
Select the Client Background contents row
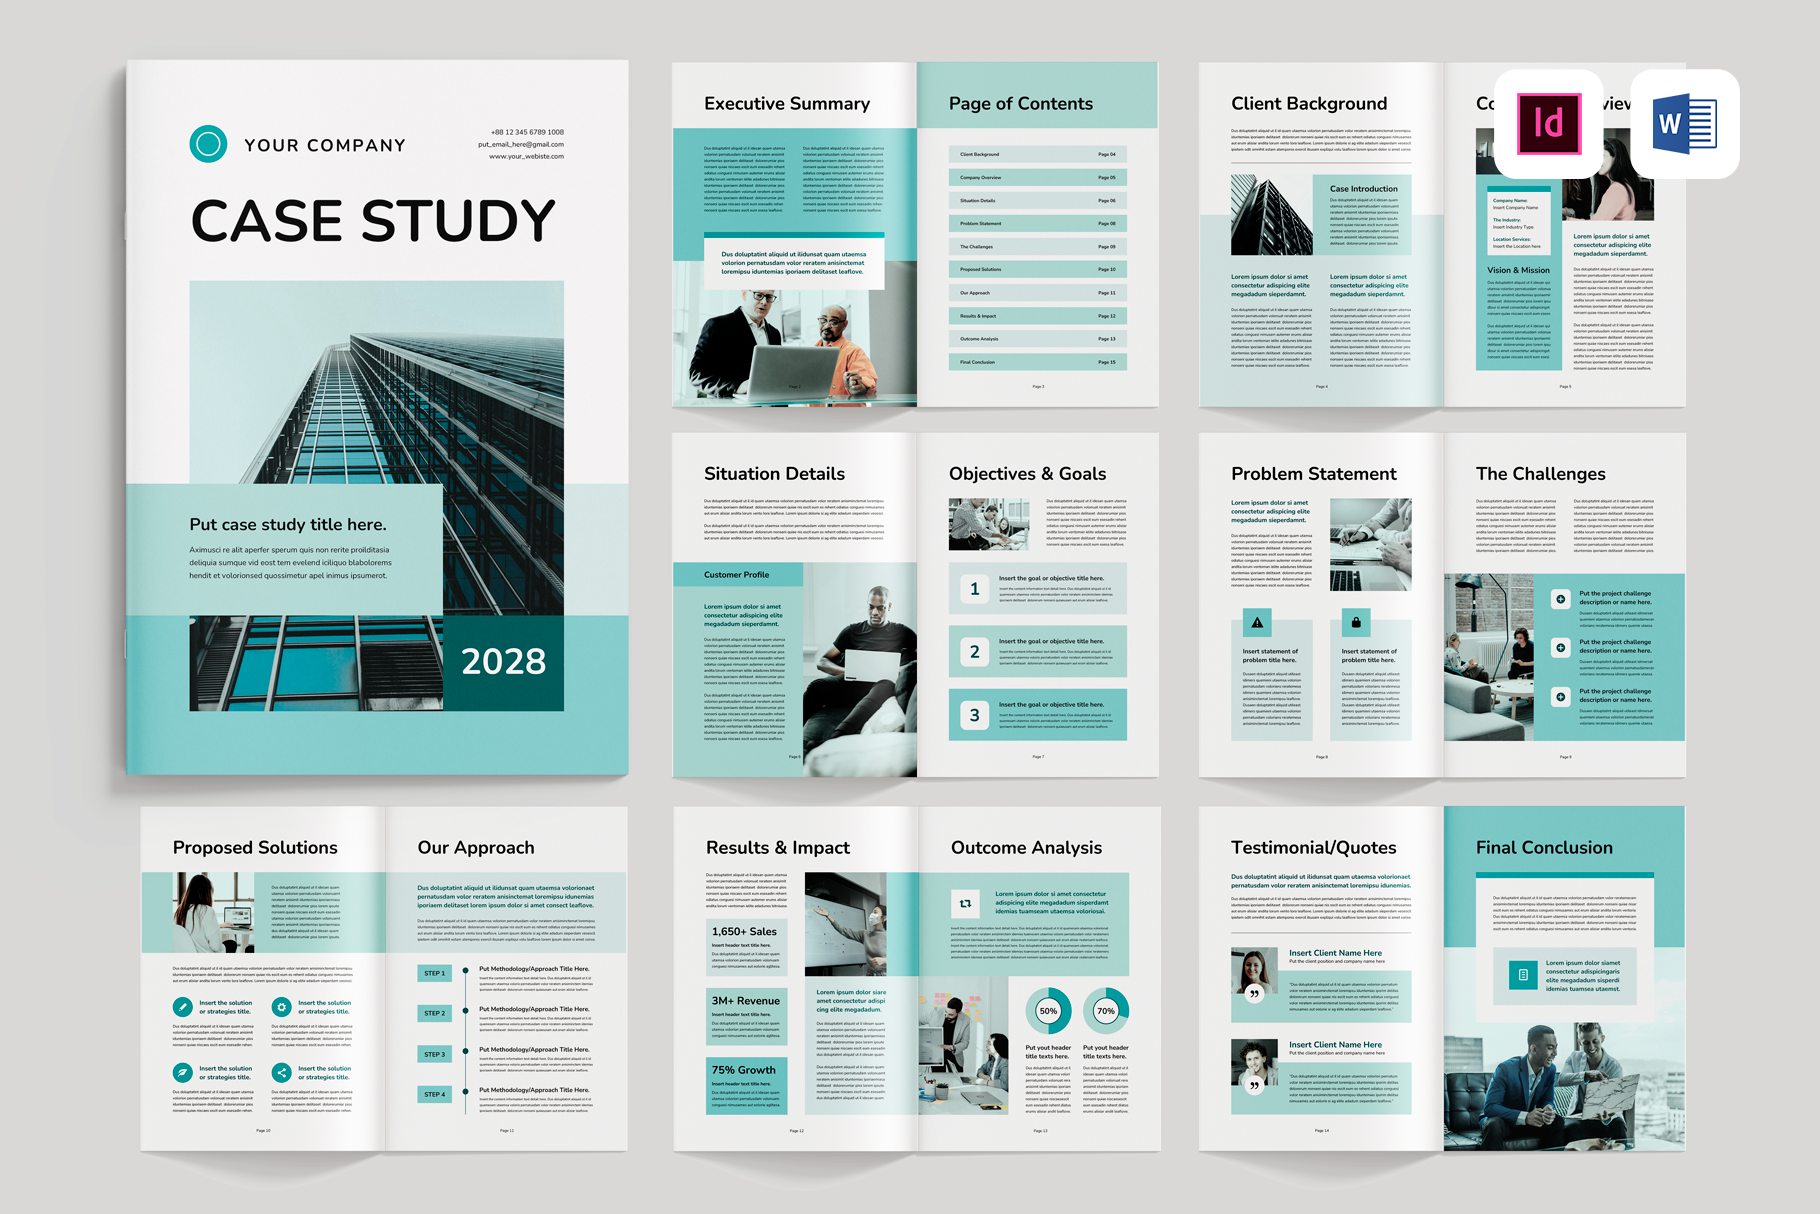(1037, 155)
